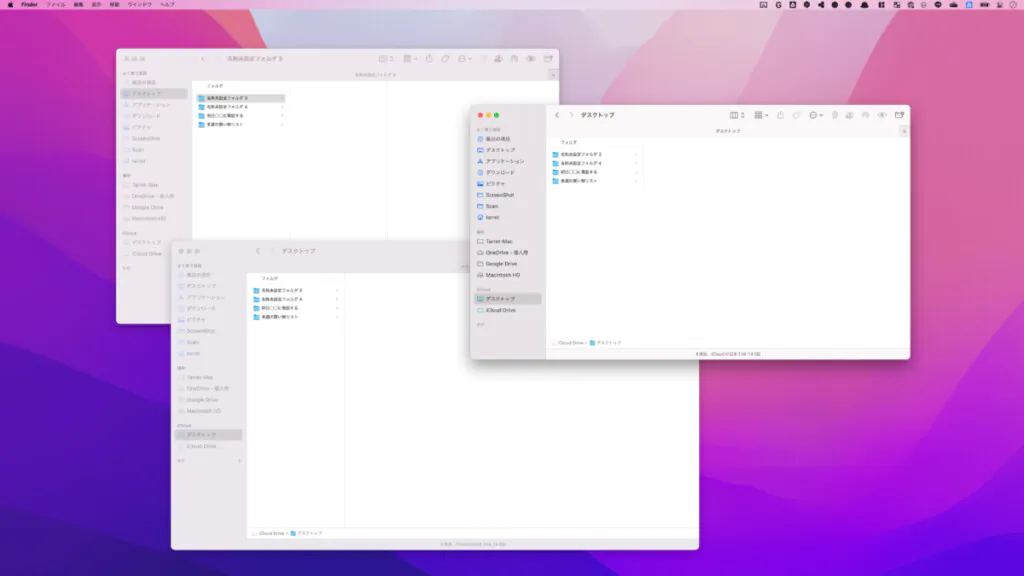Expand 名称未設定フォルダ 3 row chevron in front window
Screen dimensions: 1024x576
point(636,155)
